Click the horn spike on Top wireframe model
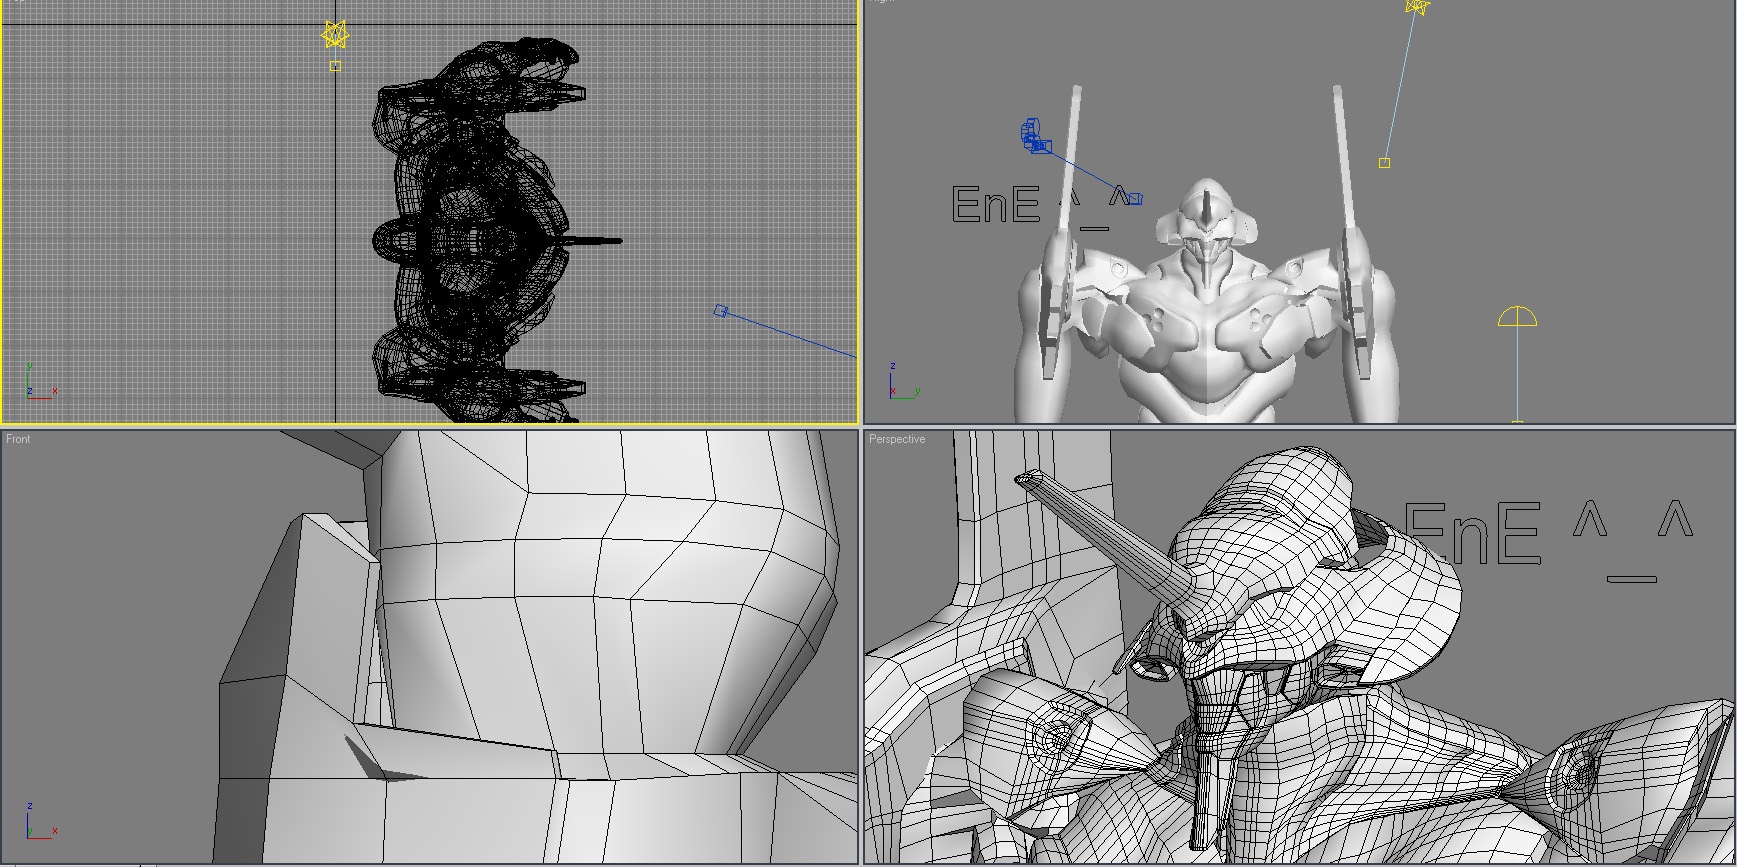Viewport: 1737px width, 867px height. pos(590,241)
